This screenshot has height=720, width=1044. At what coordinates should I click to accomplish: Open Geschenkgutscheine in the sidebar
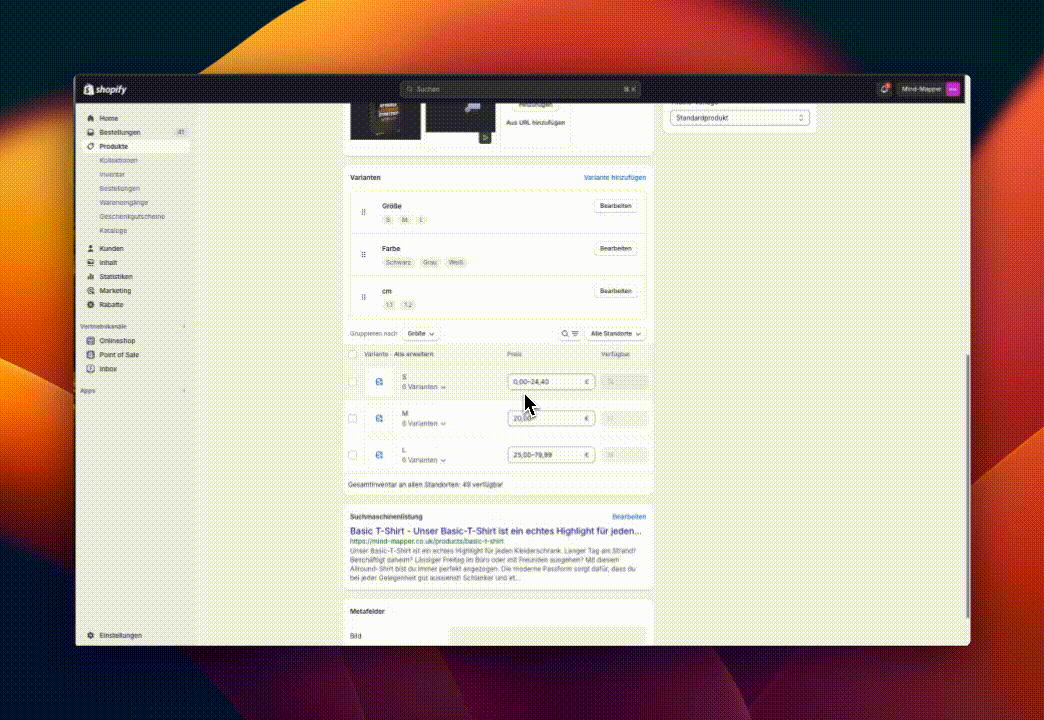[132, 216]
